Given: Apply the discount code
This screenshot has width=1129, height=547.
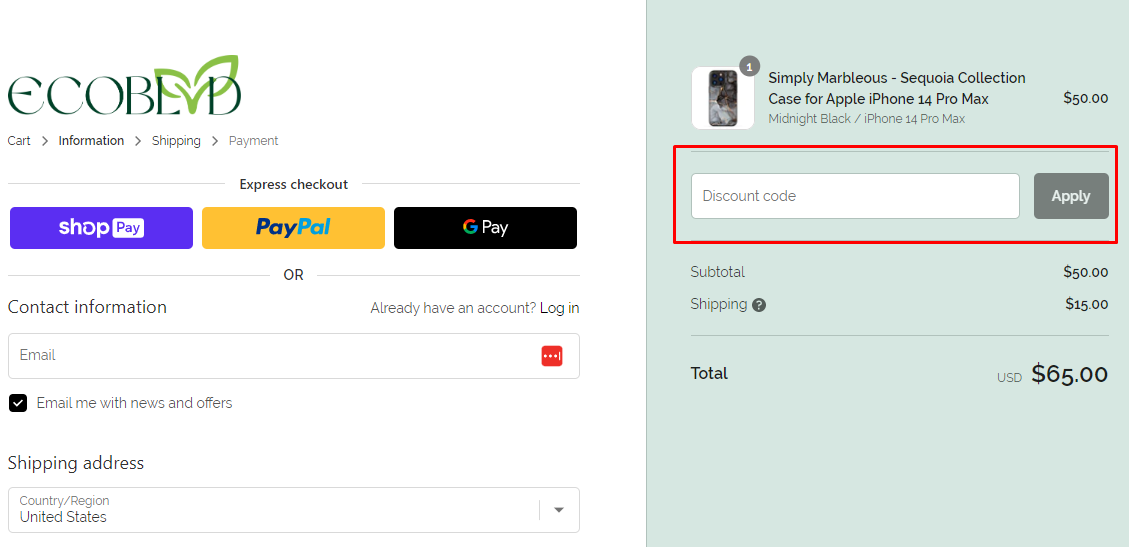Looking at the screenshot, I should pyautogui.click(x=1071, y=196).
